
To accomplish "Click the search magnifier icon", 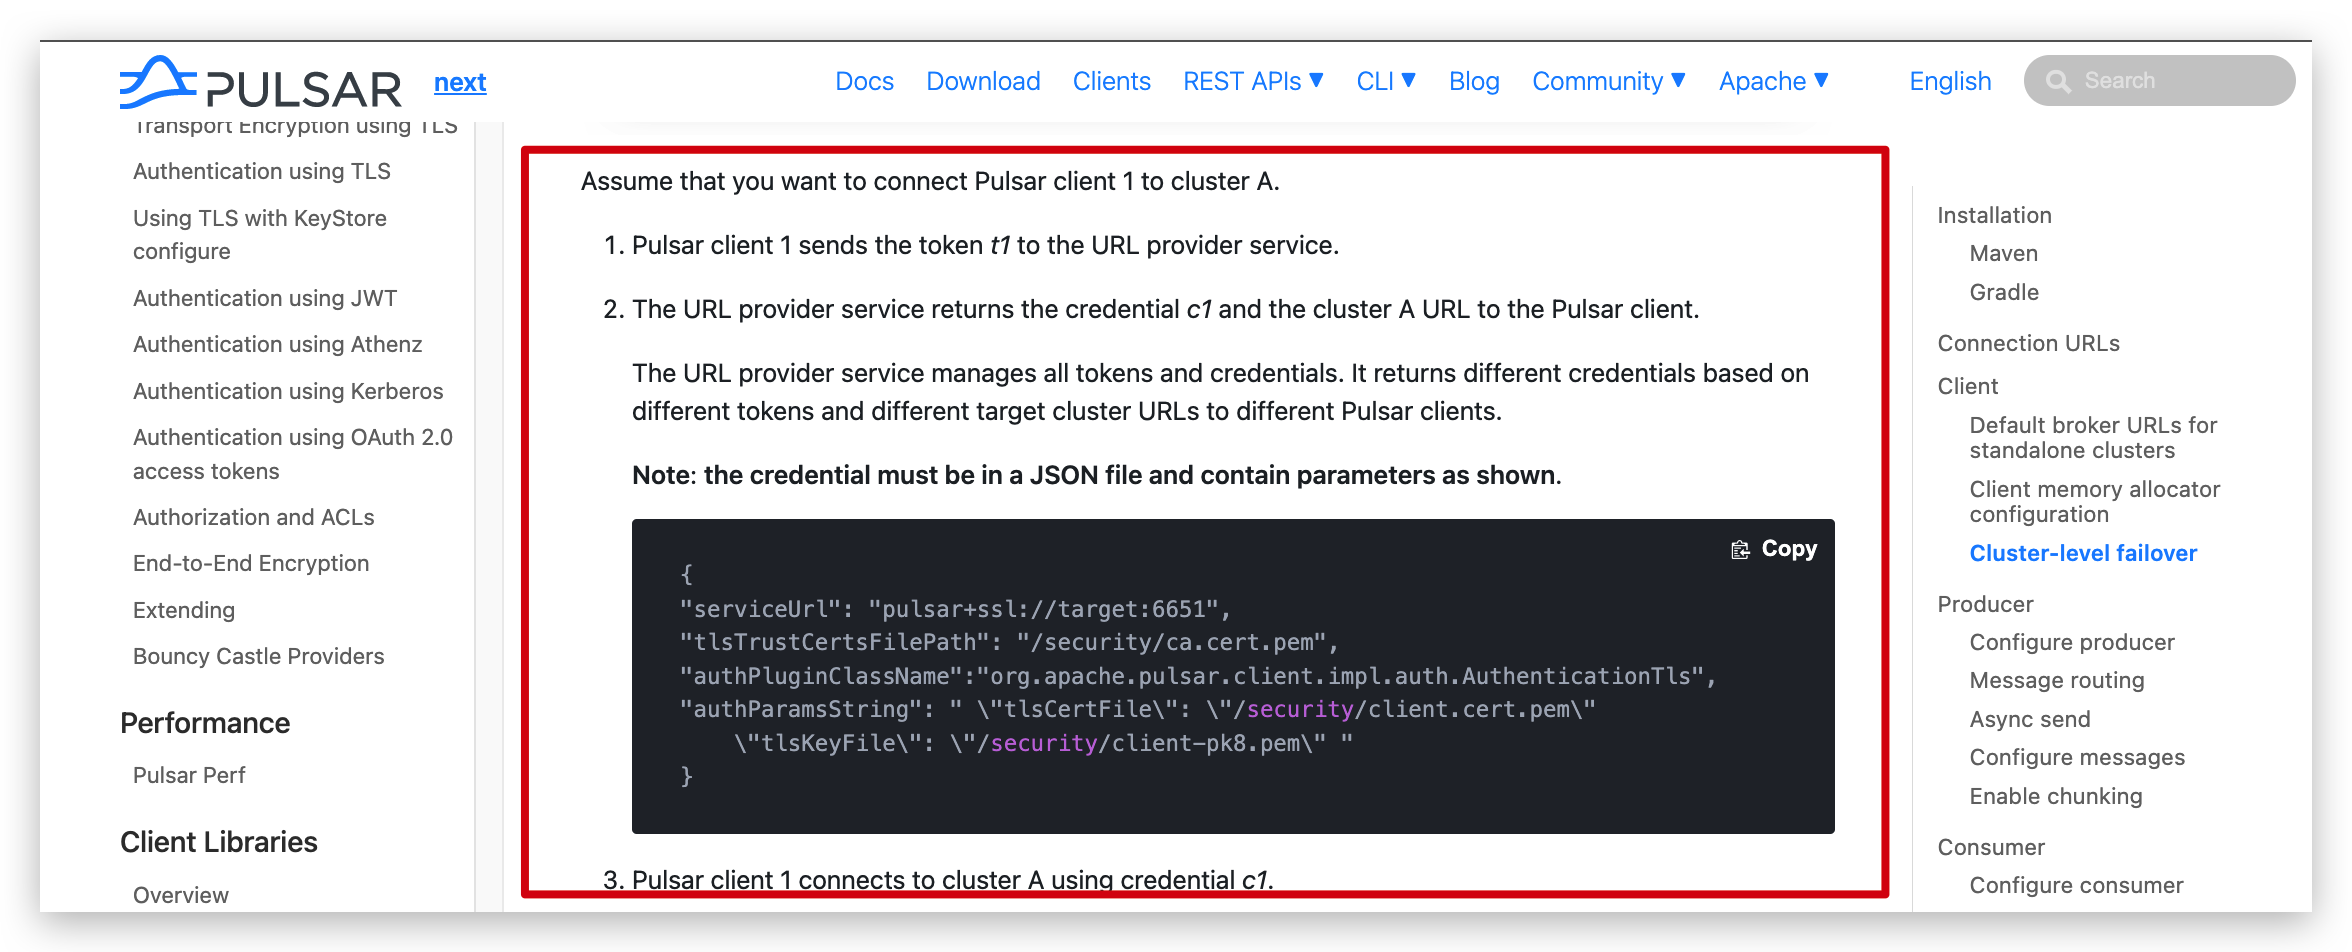I will pos(2058,81).
